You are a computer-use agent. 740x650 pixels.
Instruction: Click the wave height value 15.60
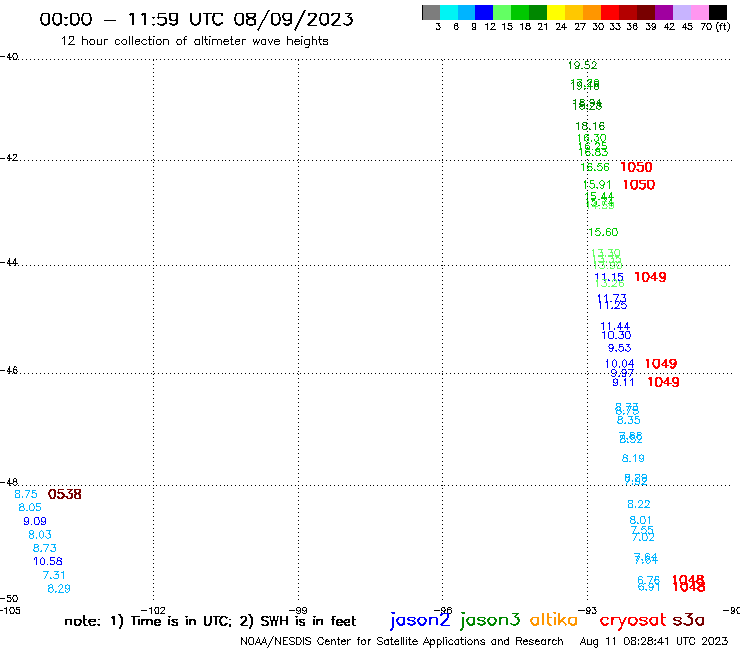point(603,232)
